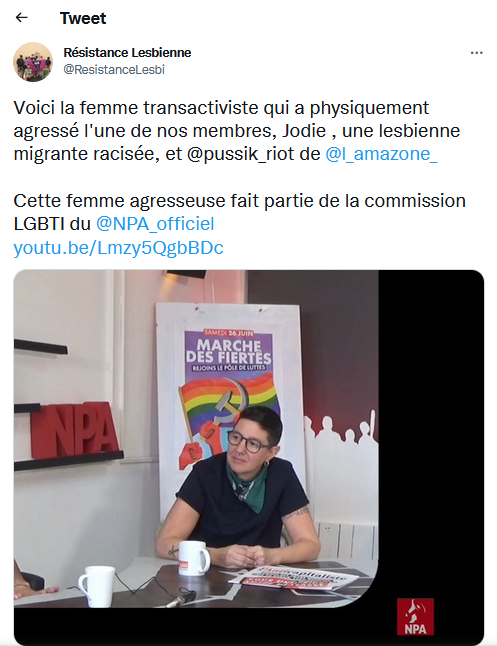Open the three-dot tweet options menu
The image size is (497, 646).
click(476, 53)
